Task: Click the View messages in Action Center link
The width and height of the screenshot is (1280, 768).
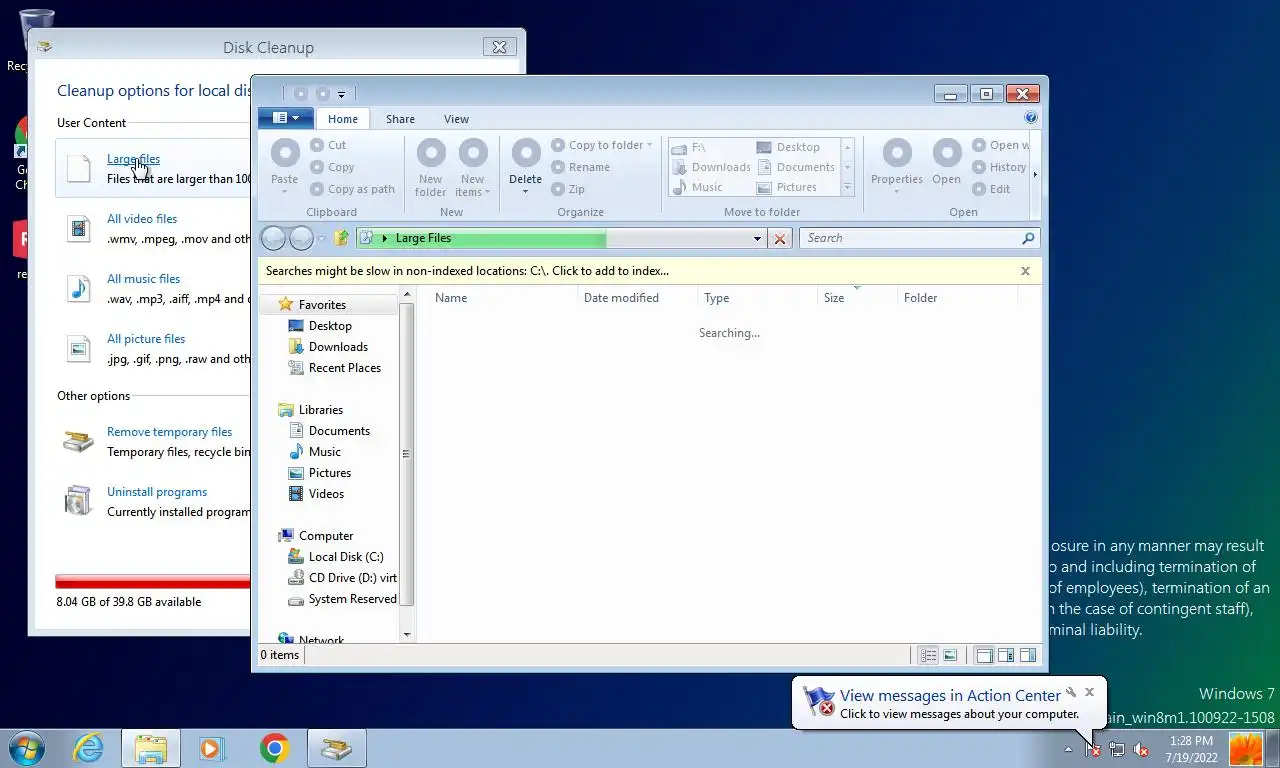Action: click(950, 695)
